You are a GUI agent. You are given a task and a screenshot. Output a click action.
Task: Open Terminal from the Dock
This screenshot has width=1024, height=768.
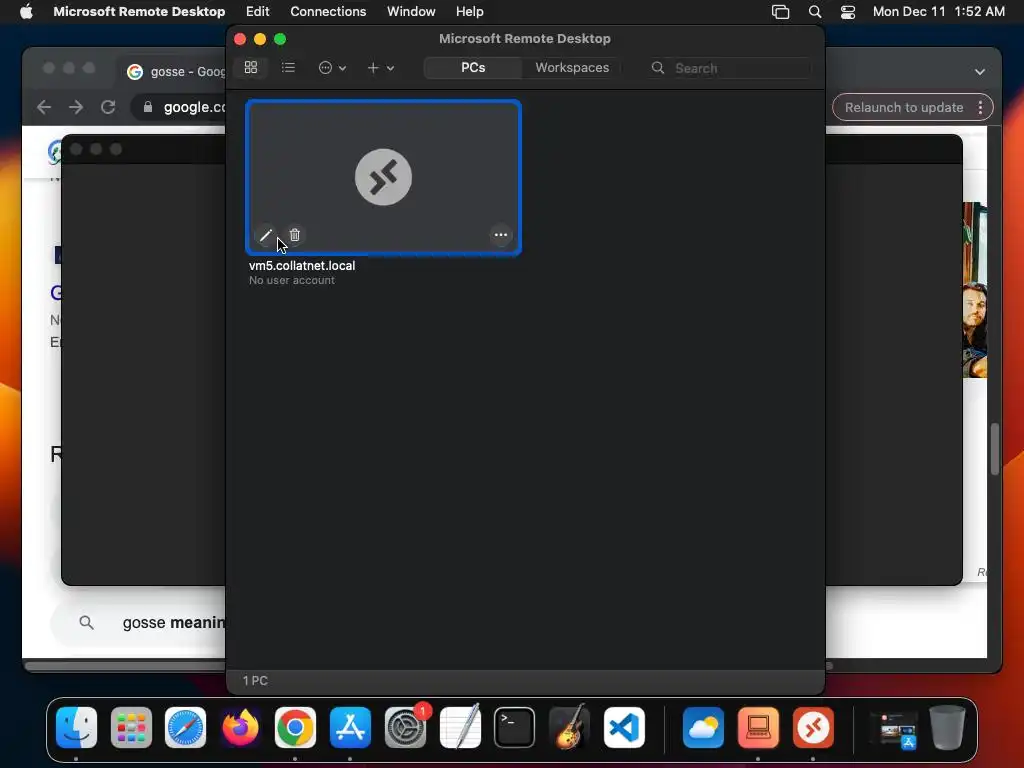515,728
